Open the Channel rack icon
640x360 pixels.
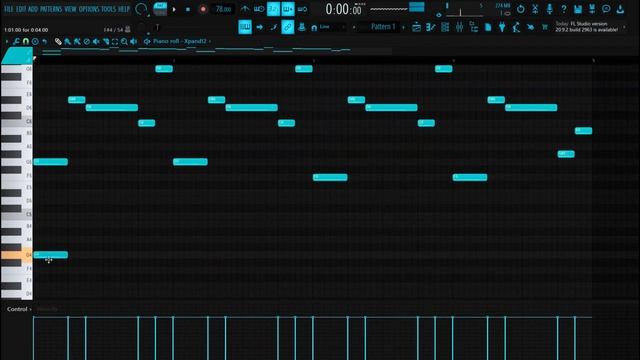(445, 27)
